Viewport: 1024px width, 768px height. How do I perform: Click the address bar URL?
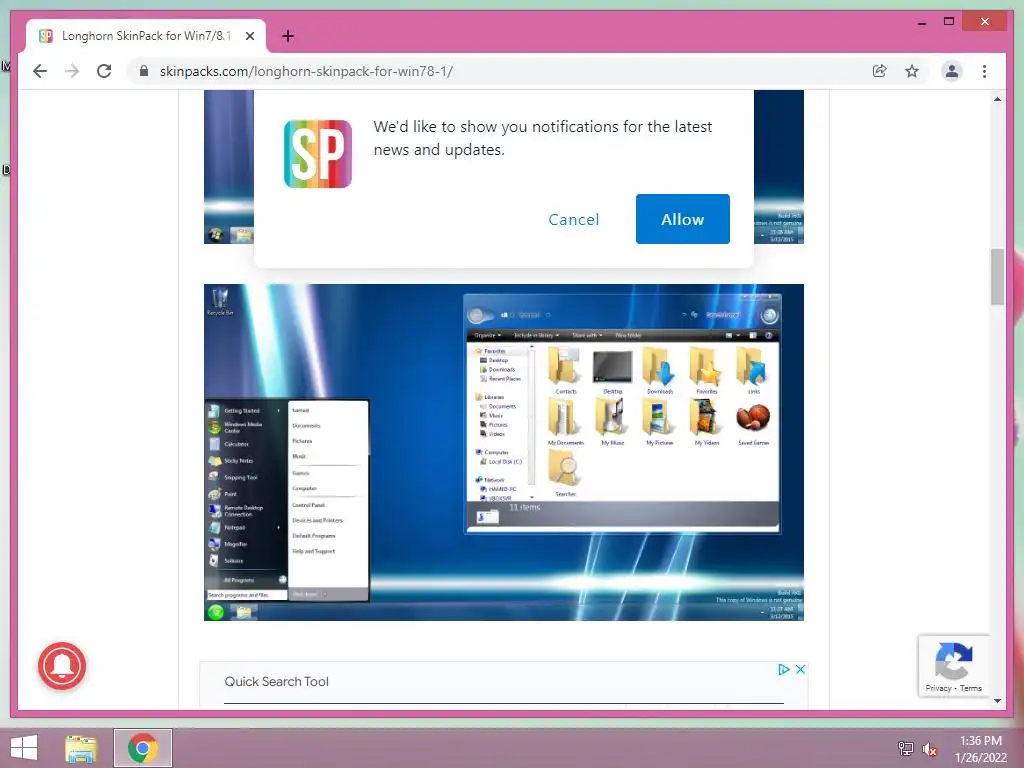pyautogui.click(x=306, y=71)
